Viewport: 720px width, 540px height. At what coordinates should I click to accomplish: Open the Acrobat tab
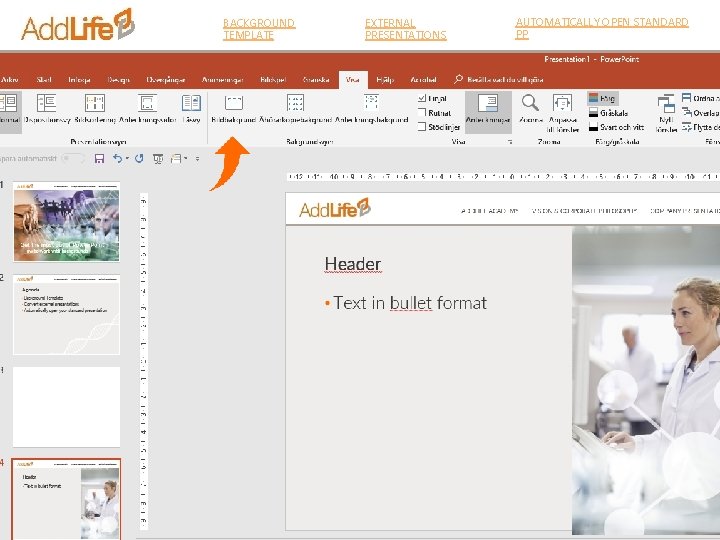[x=423, y=79]
